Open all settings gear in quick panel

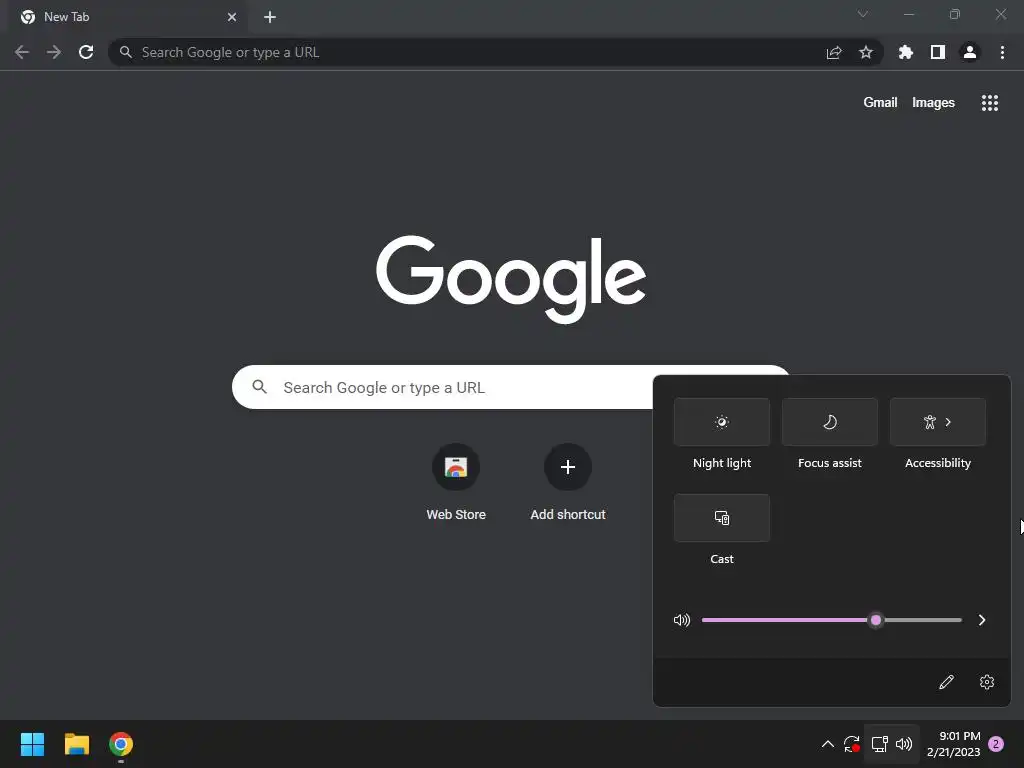tap(987, 682)
